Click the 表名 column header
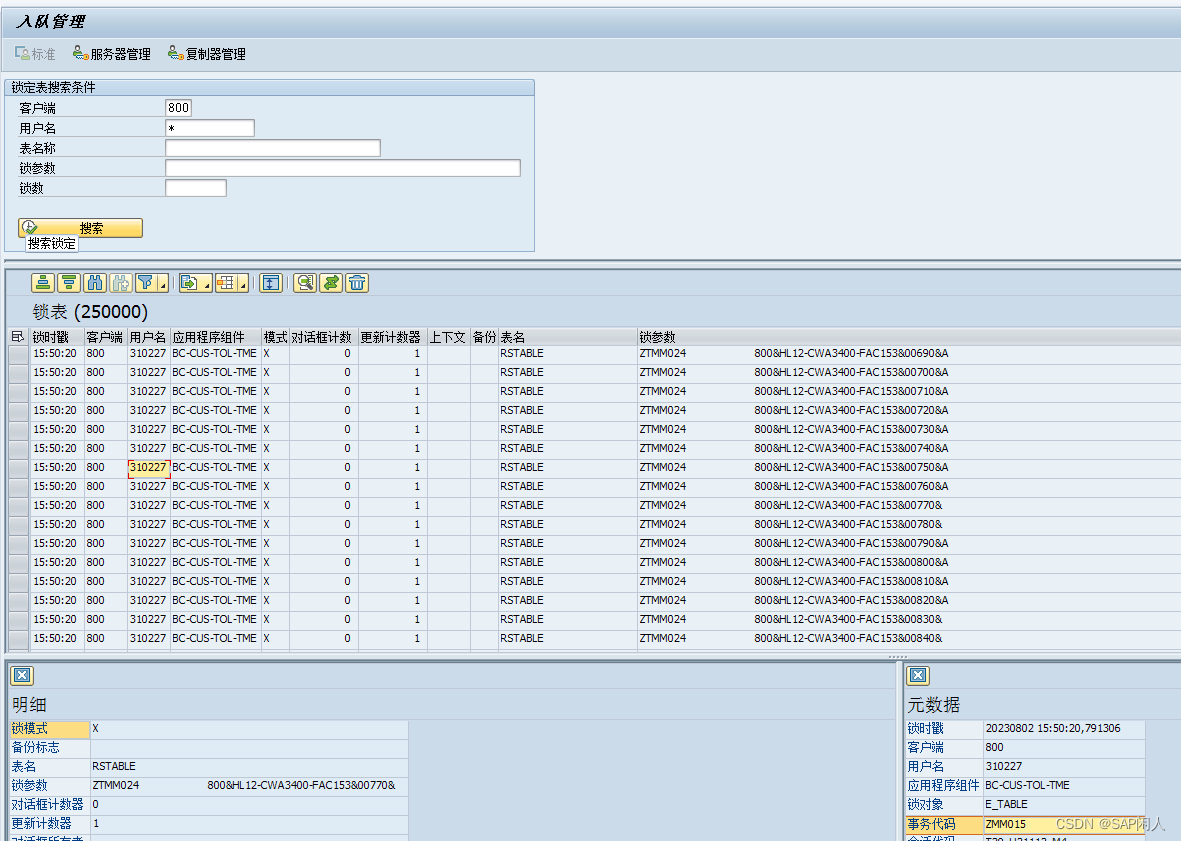Viewport: 1181px width, 841px height. click(x=567, y=337)
